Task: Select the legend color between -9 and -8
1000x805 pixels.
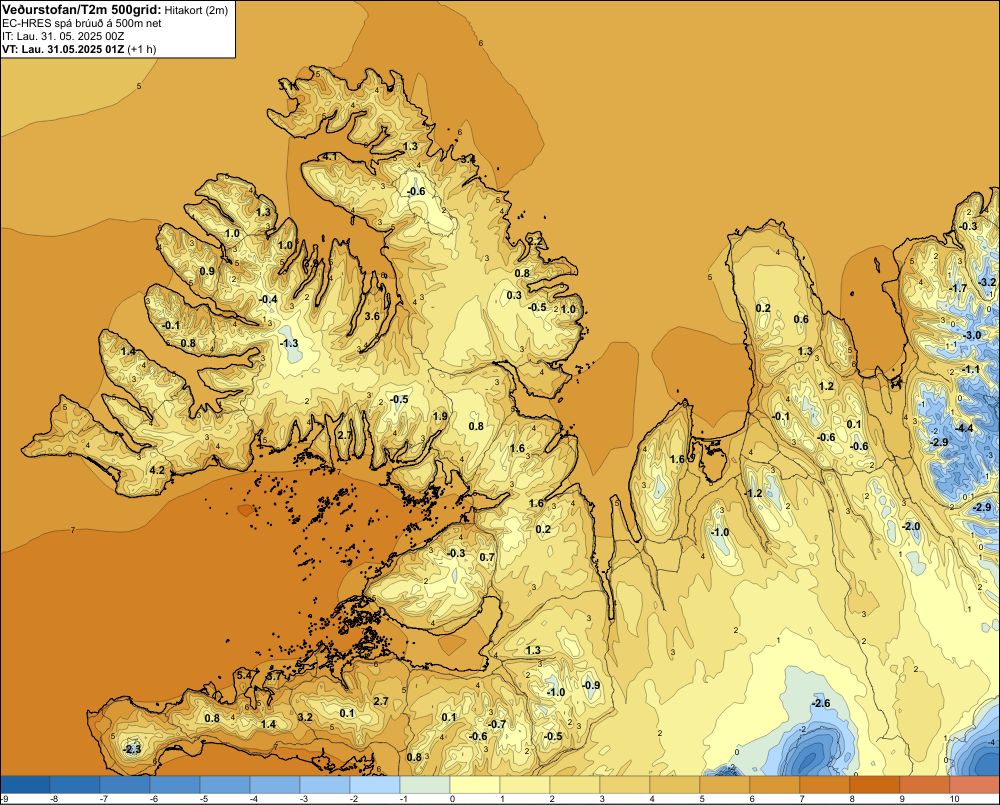Action: 26,784
